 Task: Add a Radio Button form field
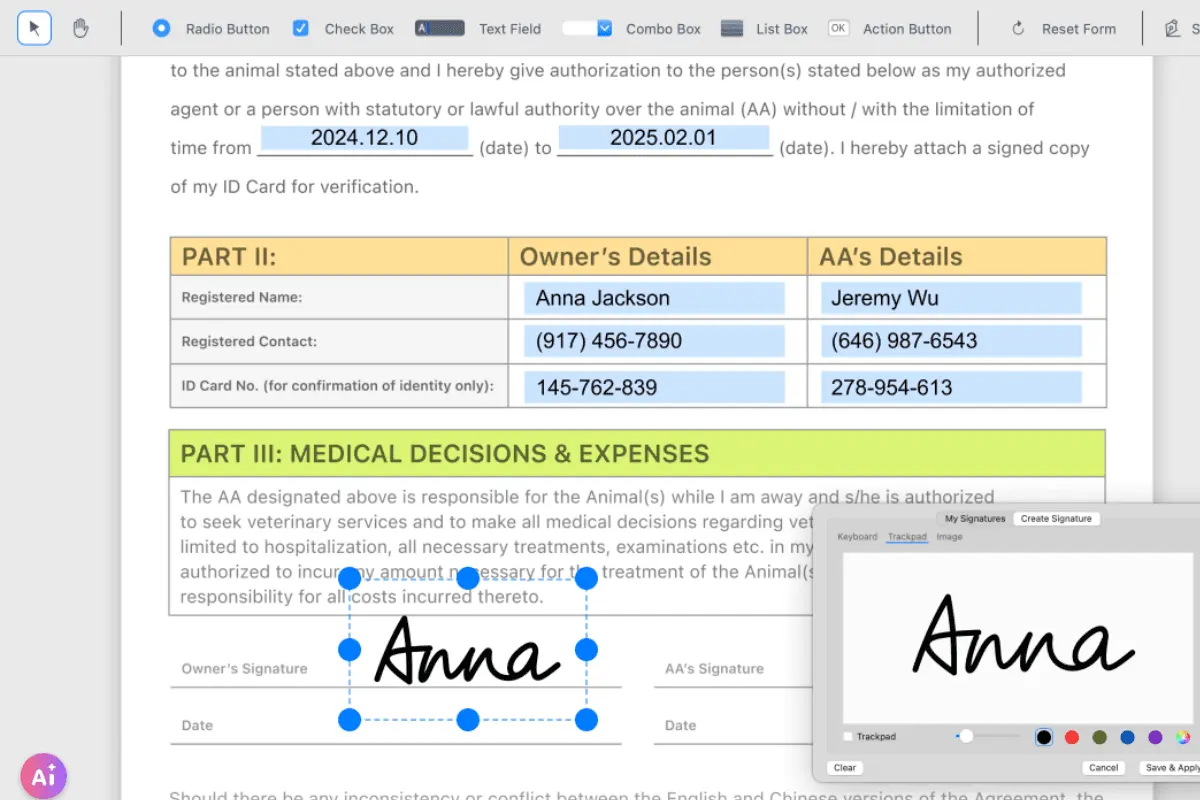coord(211,28)
